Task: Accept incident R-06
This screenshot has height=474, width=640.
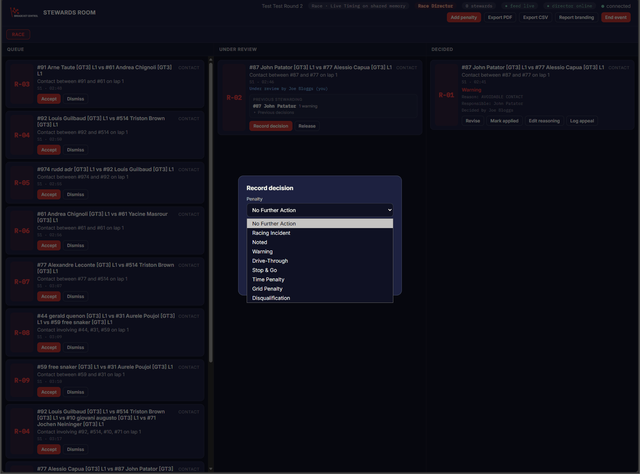Action: (x=49, y=245)
